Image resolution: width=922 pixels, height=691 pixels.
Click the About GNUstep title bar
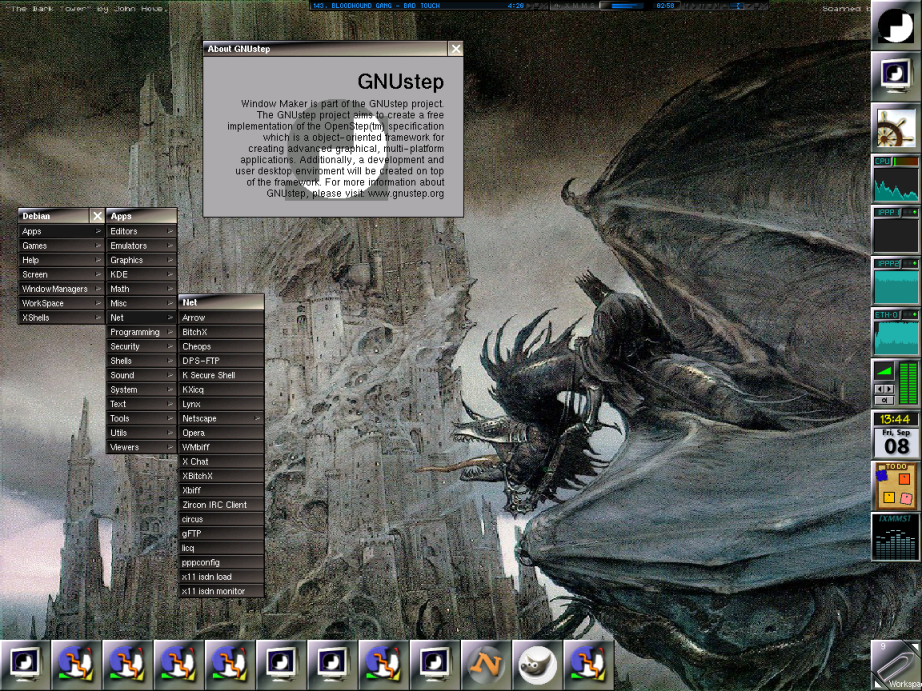tap(326, 49)
